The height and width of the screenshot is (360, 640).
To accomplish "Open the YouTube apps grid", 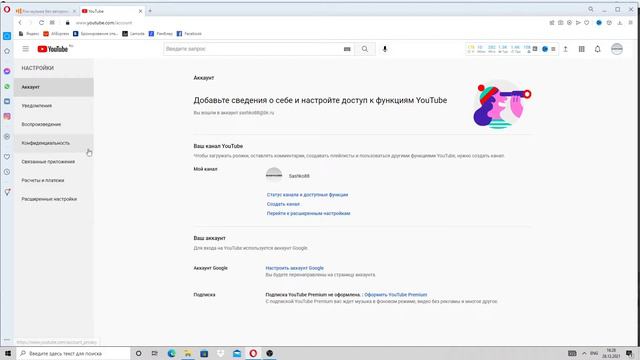I will [582, 49].
